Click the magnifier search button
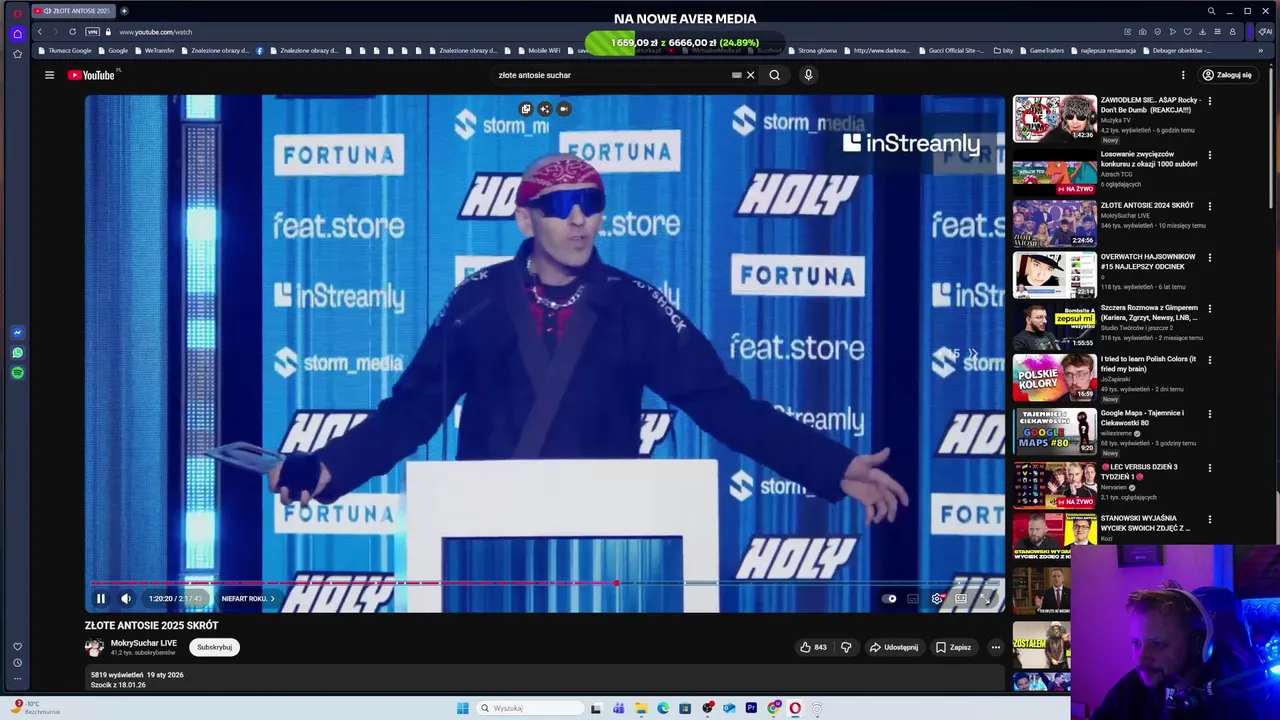The height and width of the screenshot is (720, 1280). (x=774, y=75)
